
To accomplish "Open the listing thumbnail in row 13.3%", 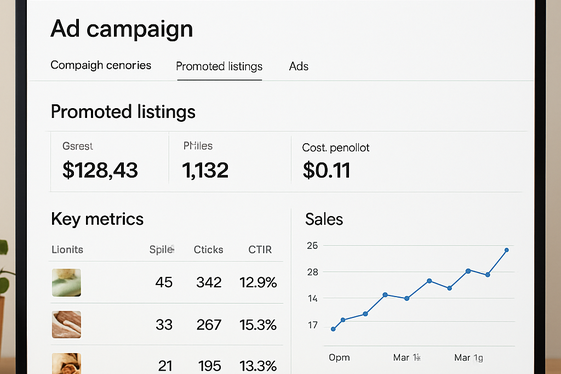I will [67, 363].
